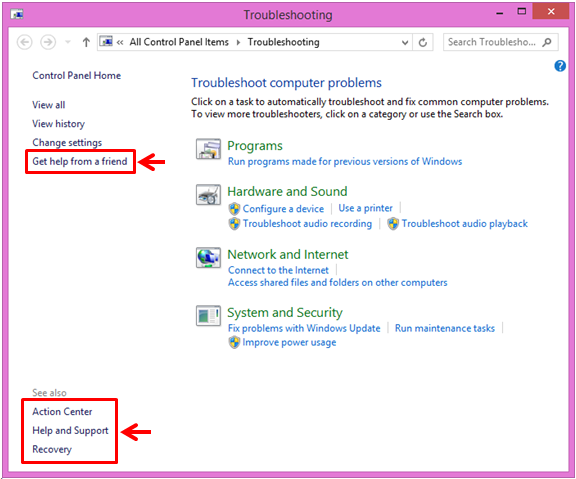Image resolution: width=576 pixels, height=479 pixels.
Task: Open the View all link
Action: pos(48,105)
